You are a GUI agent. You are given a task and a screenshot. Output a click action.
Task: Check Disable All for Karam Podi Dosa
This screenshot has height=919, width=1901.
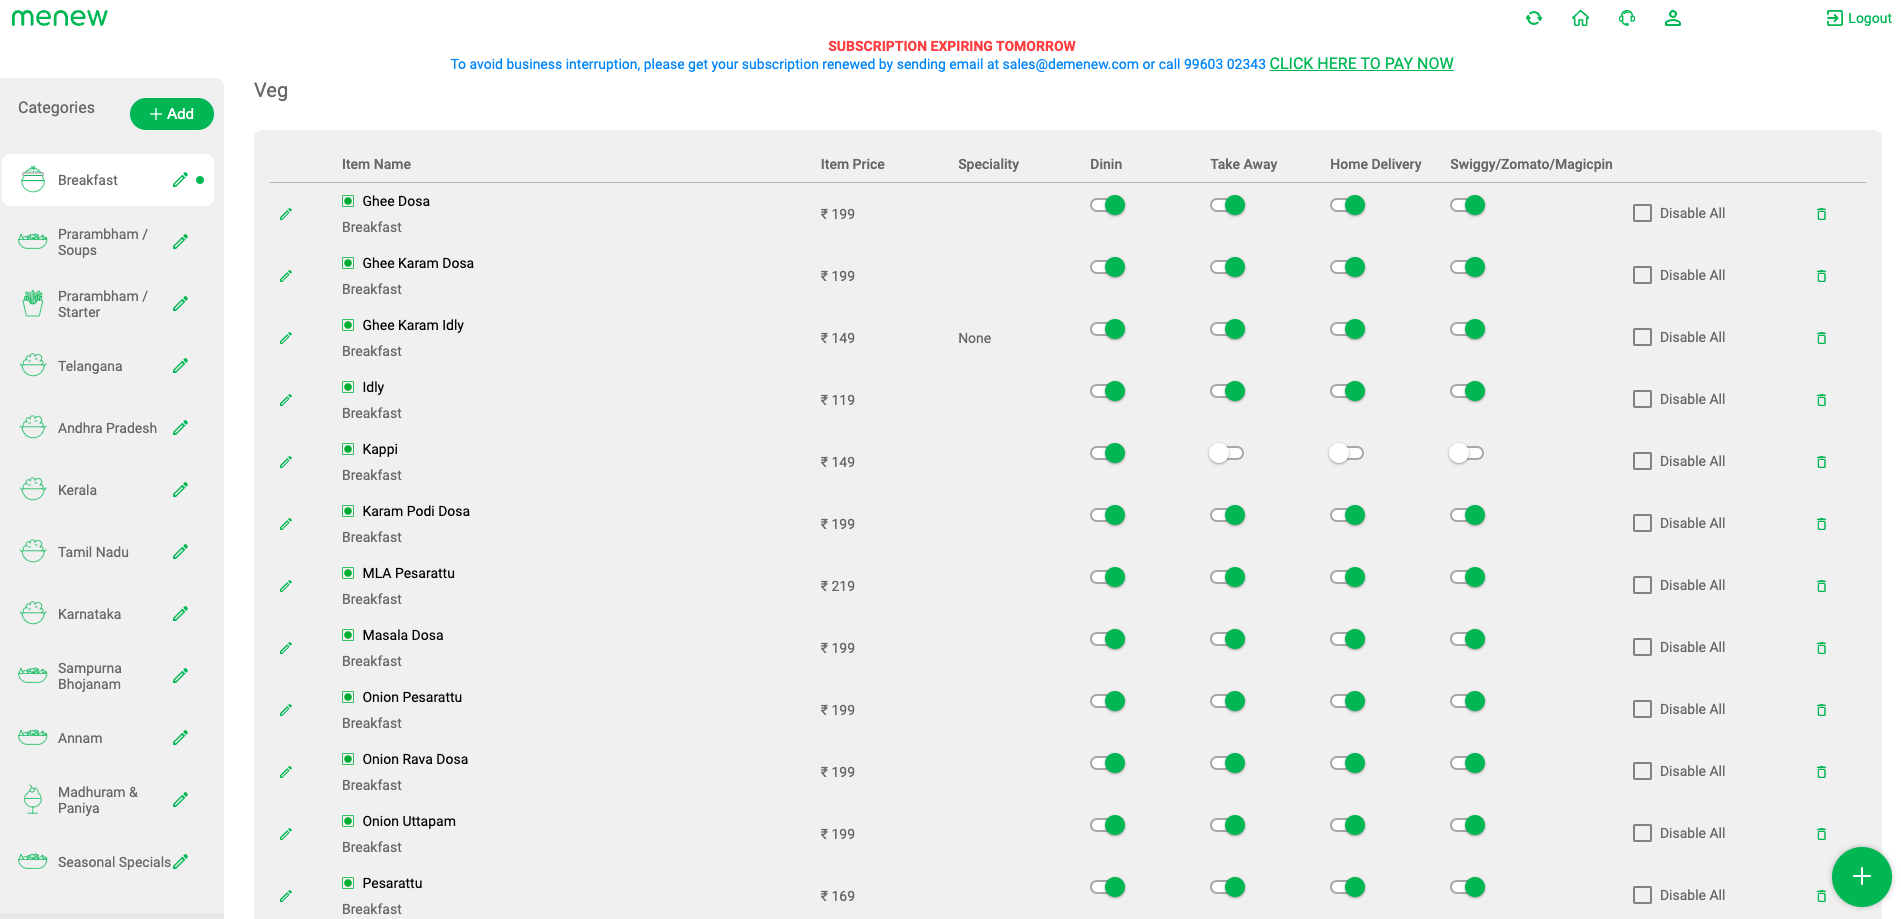(1642, 523)
